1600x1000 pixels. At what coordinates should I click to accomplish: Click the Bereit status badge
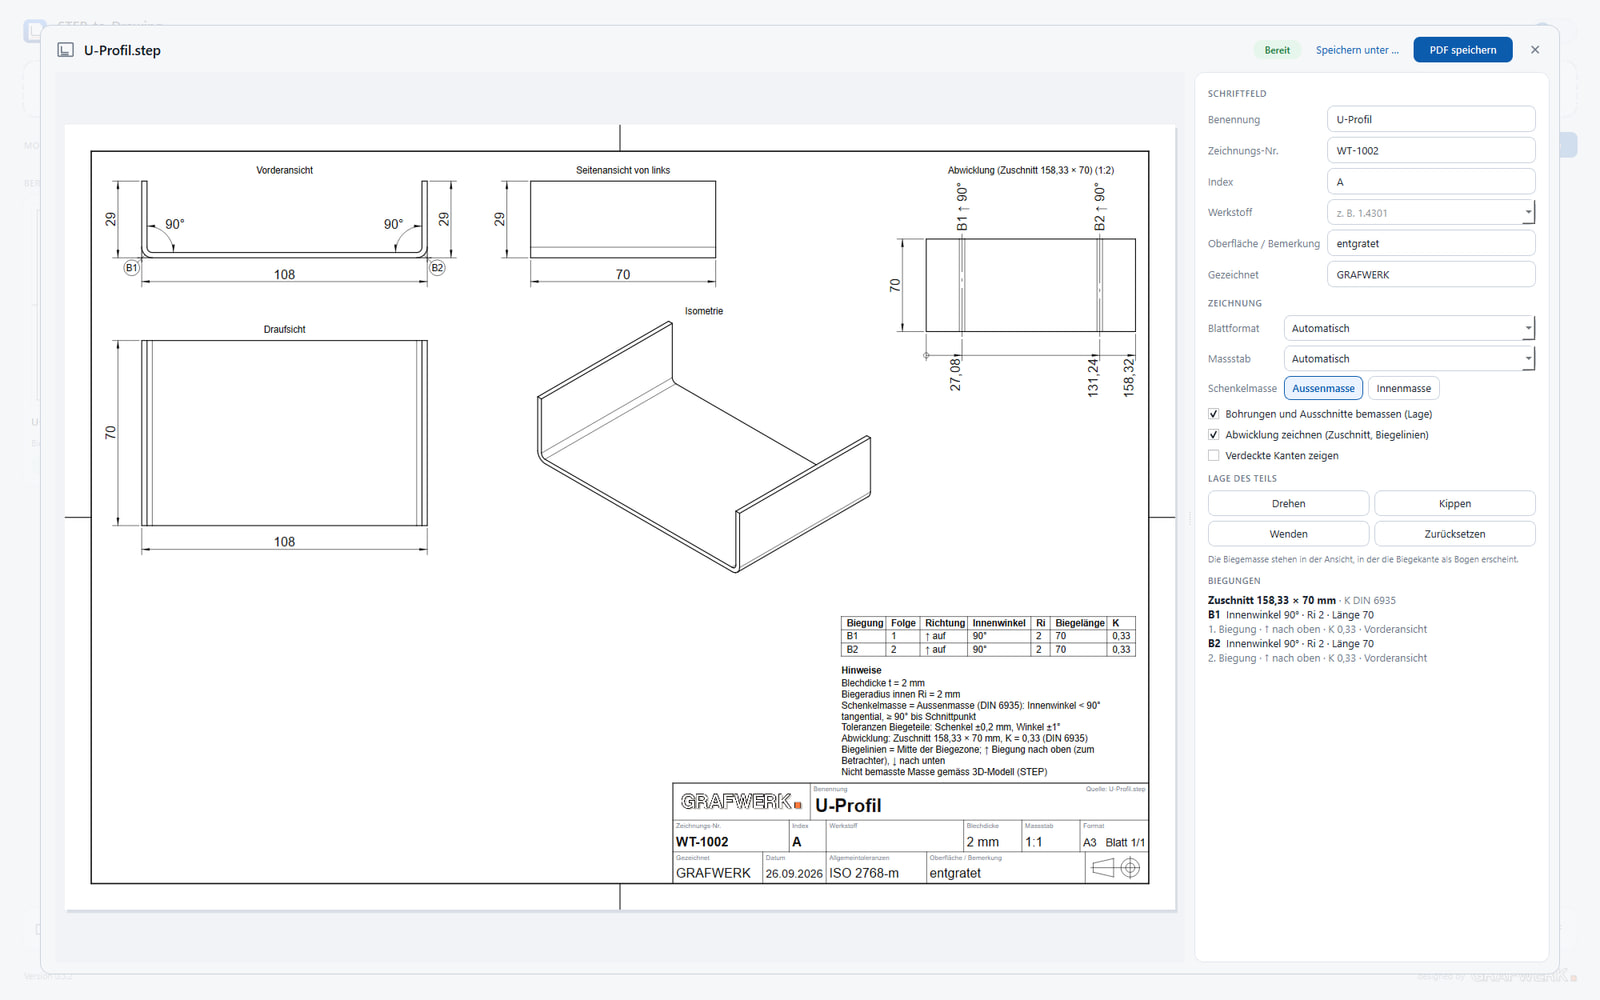pos(1277,50)
